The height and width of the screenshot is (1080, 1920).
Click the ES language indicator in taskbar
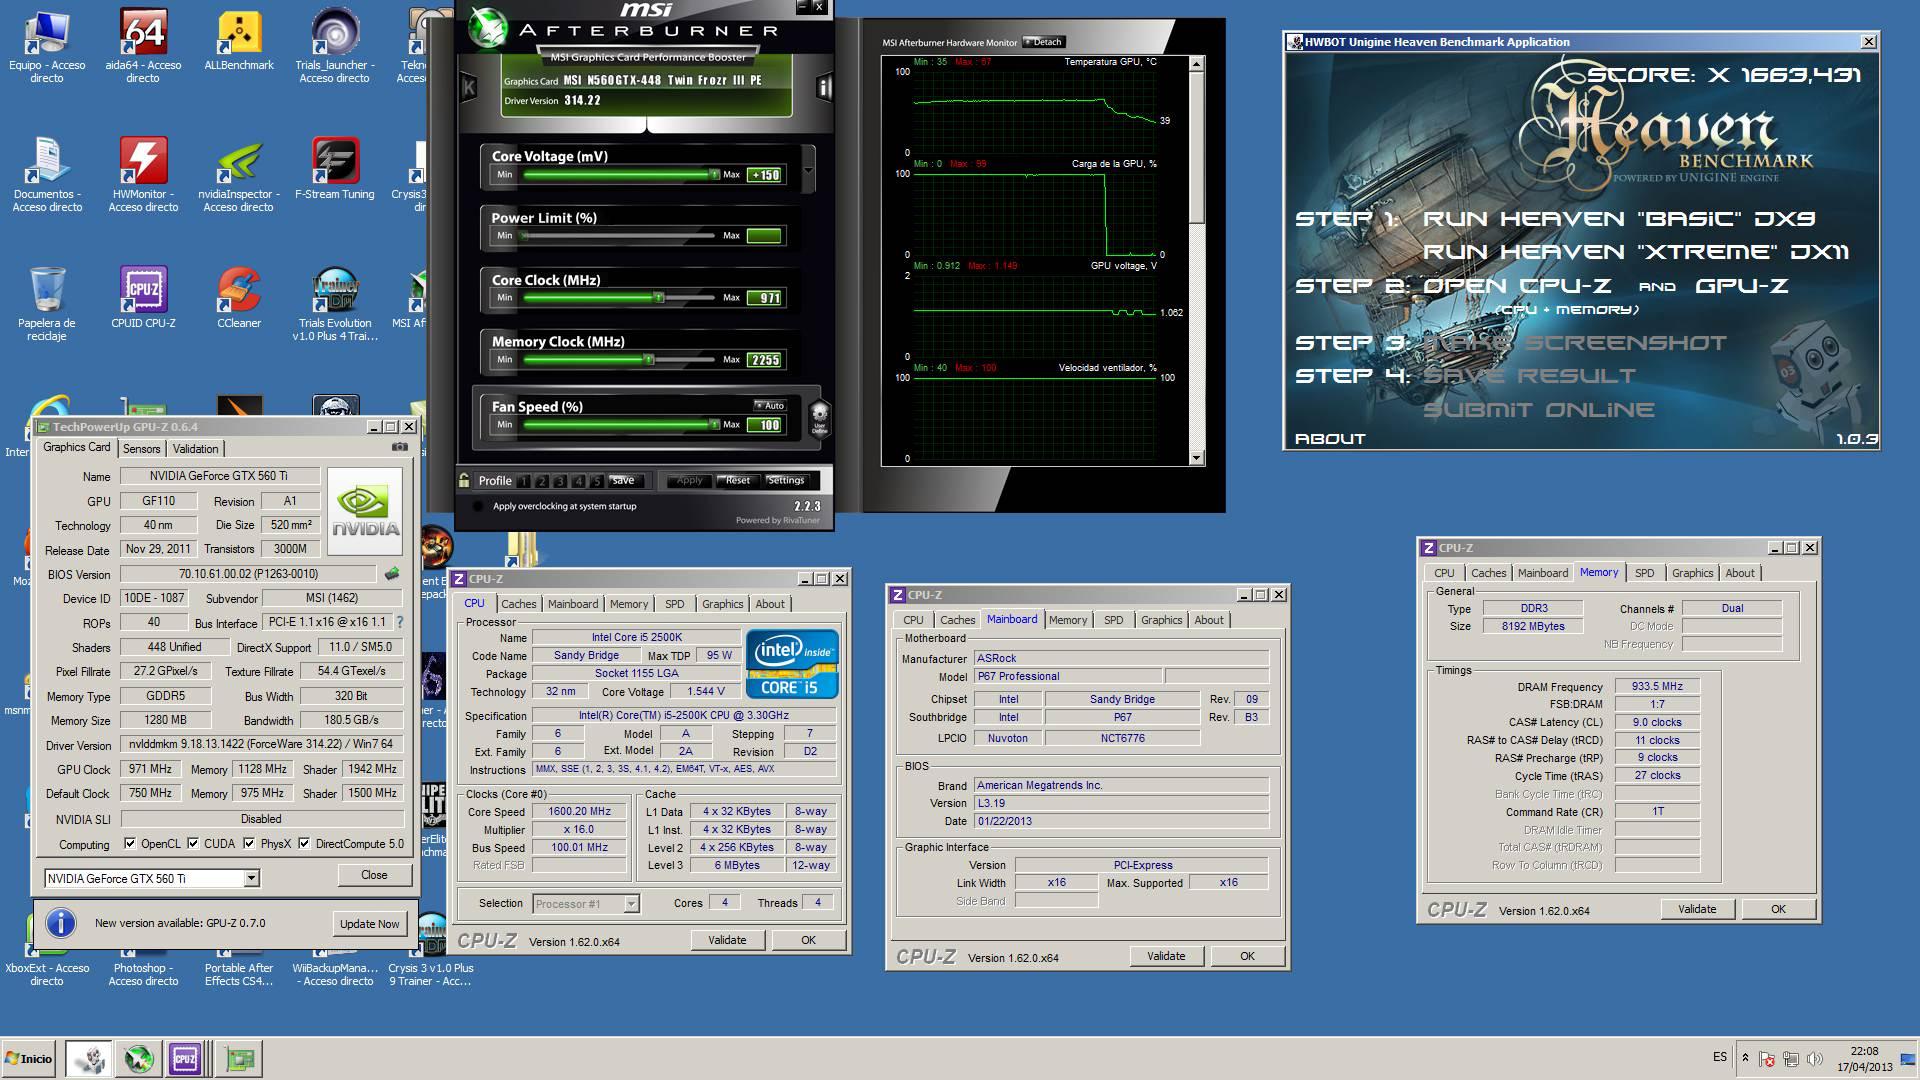(x=1719, y=1056)
